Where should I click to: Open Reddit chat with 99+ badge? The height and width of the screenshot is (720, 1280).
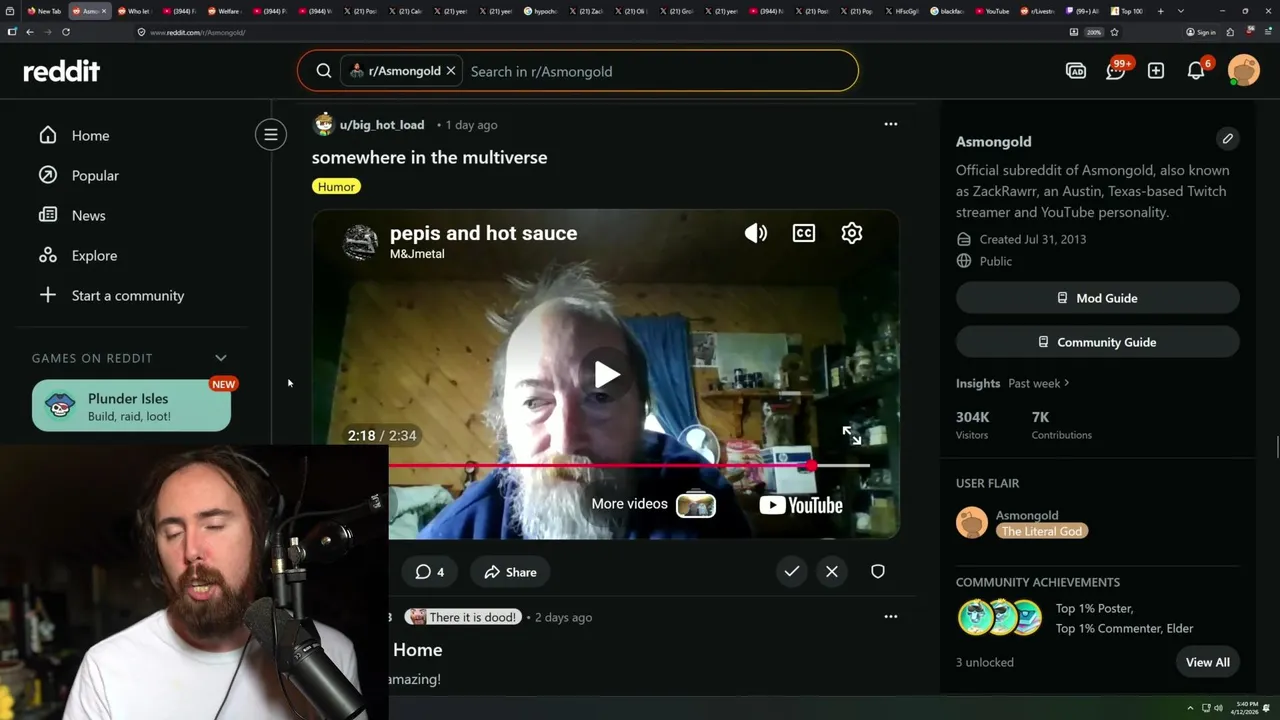click(1116, 71)
